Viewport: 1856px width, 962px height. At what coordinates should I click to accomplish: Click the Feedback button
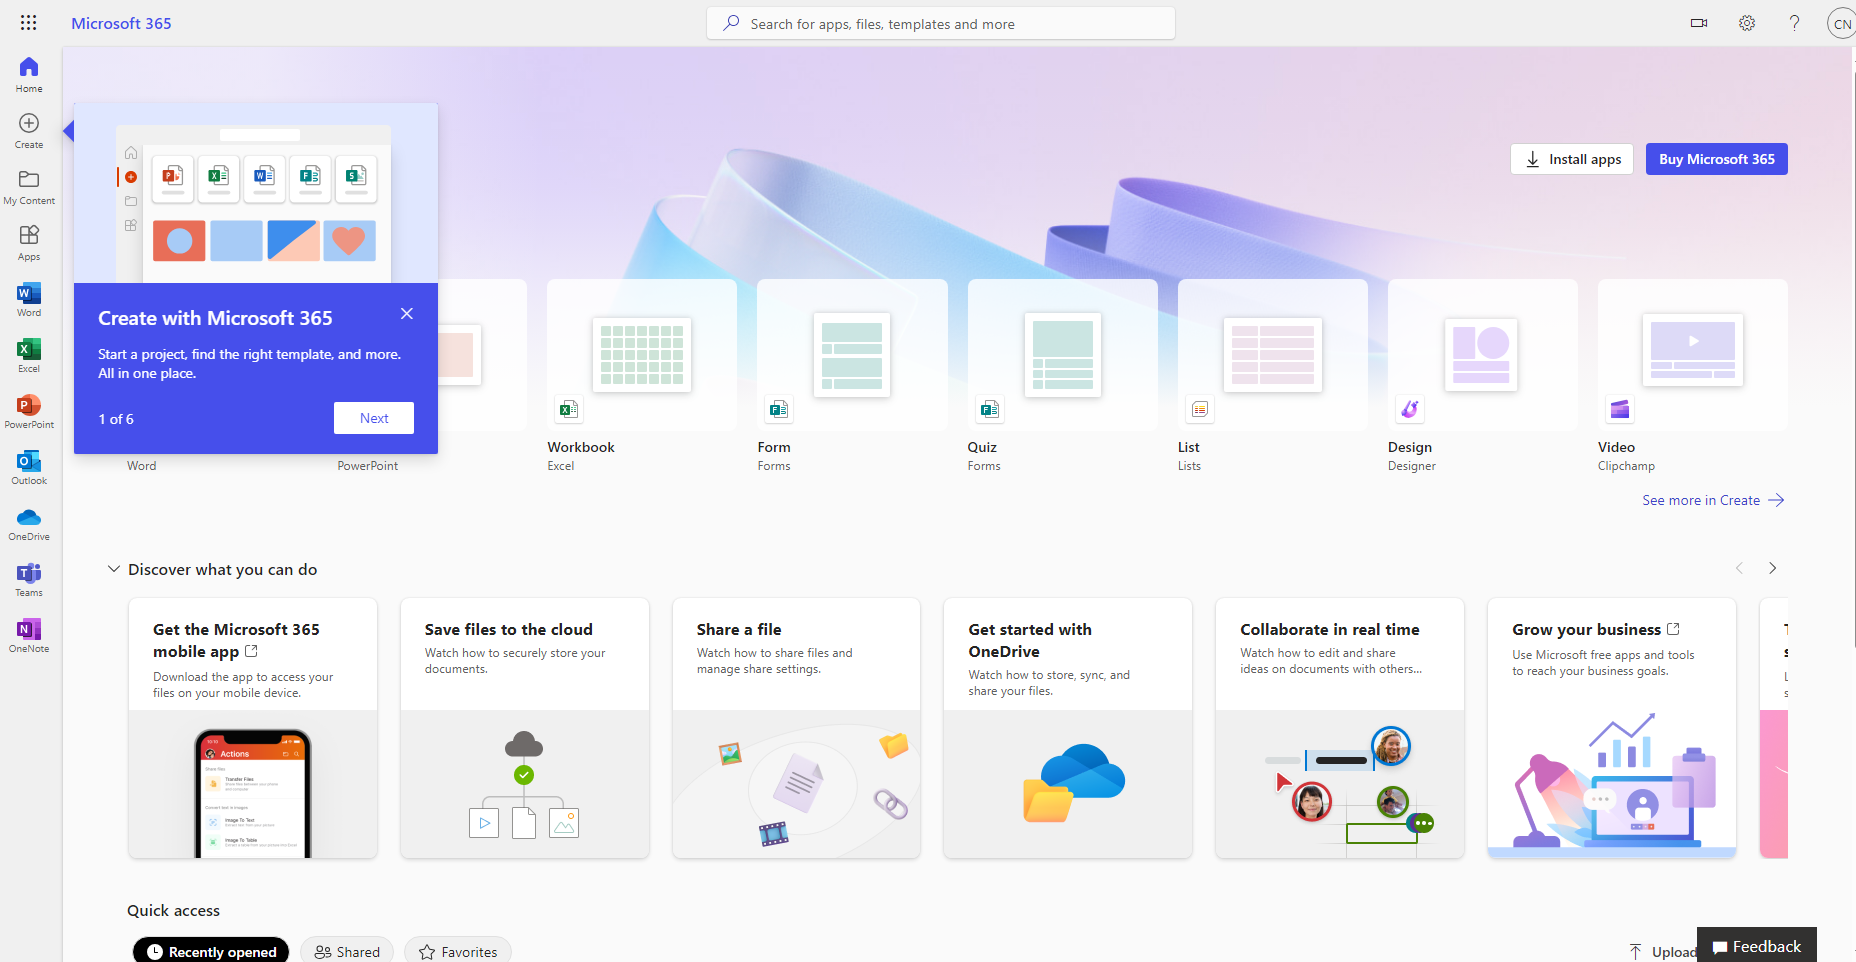point(1757,946)
